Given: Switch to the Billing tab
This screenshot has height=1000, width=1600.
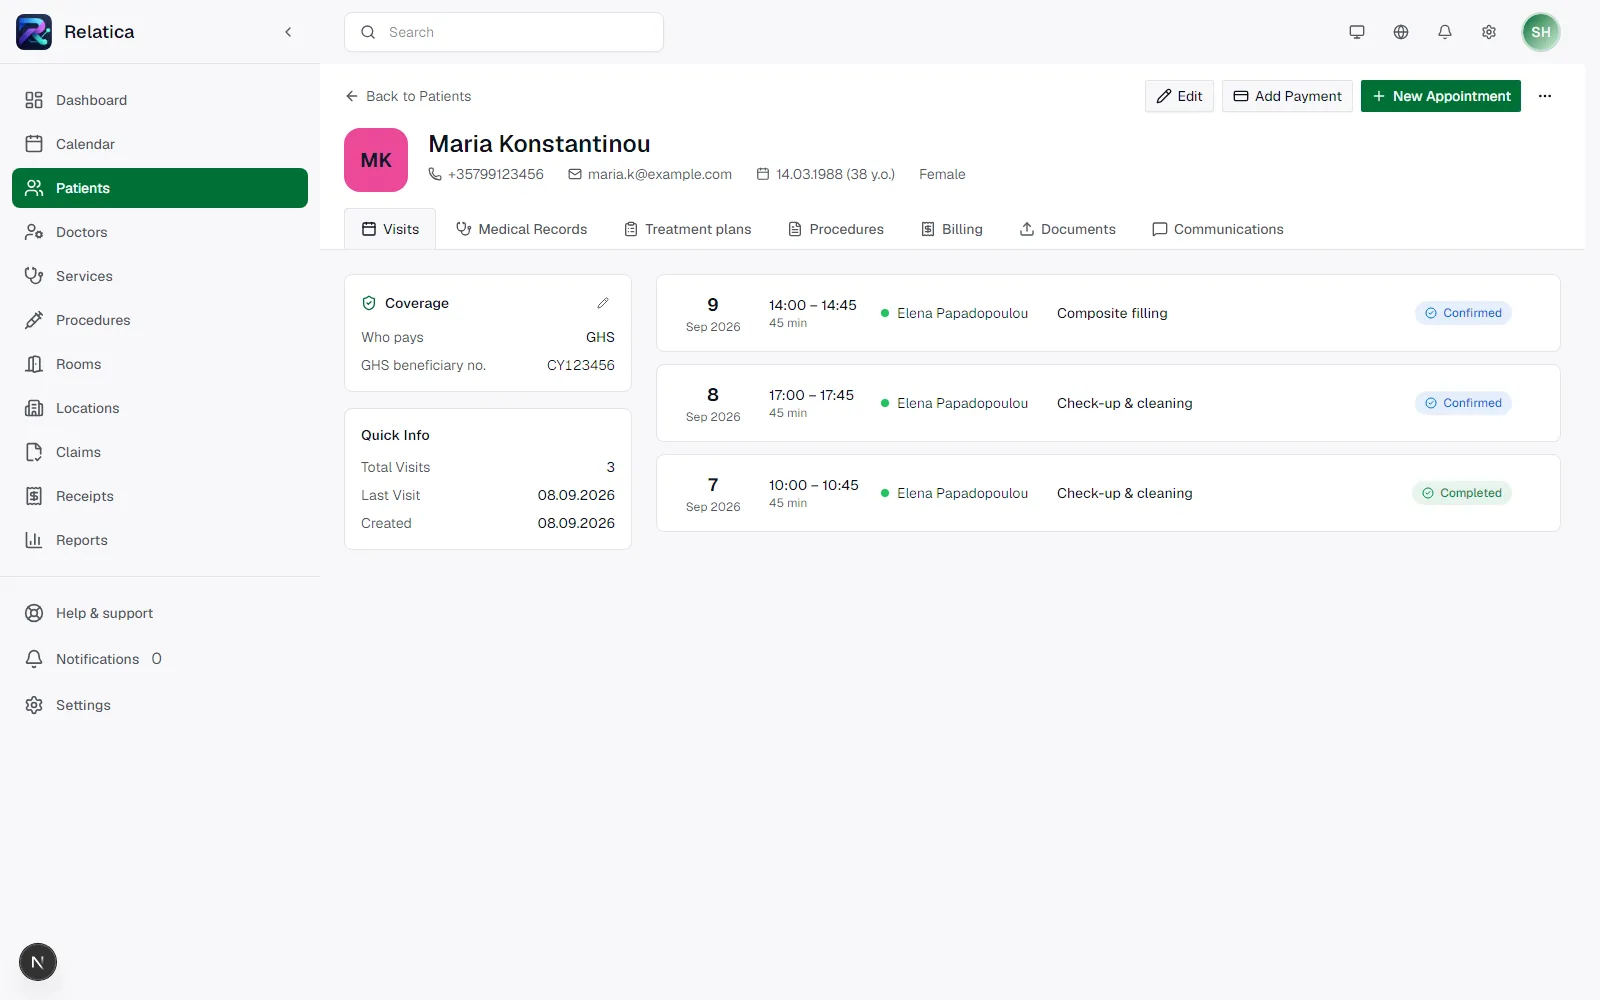Looking at the screenshot, I should [x=952, y=229].
